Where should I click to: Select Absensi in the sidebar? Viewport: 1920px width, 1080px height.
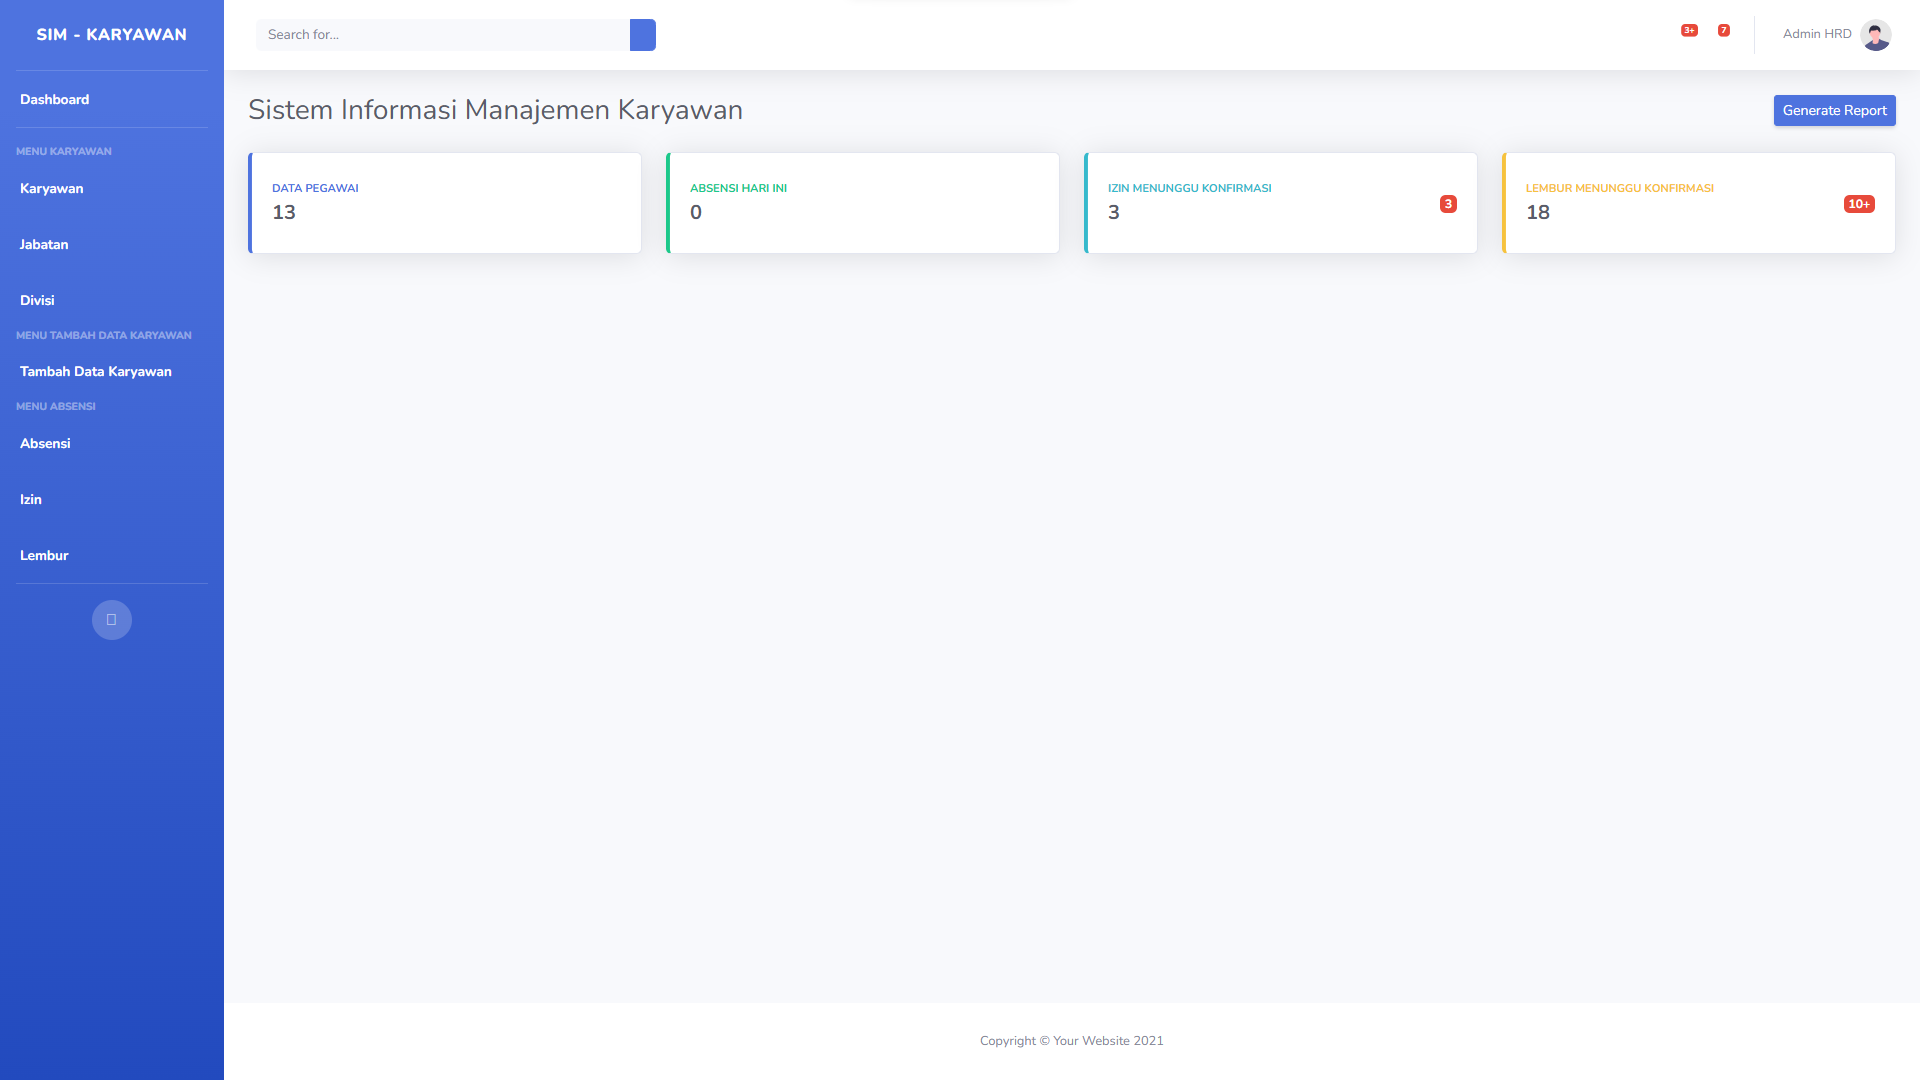45,444
